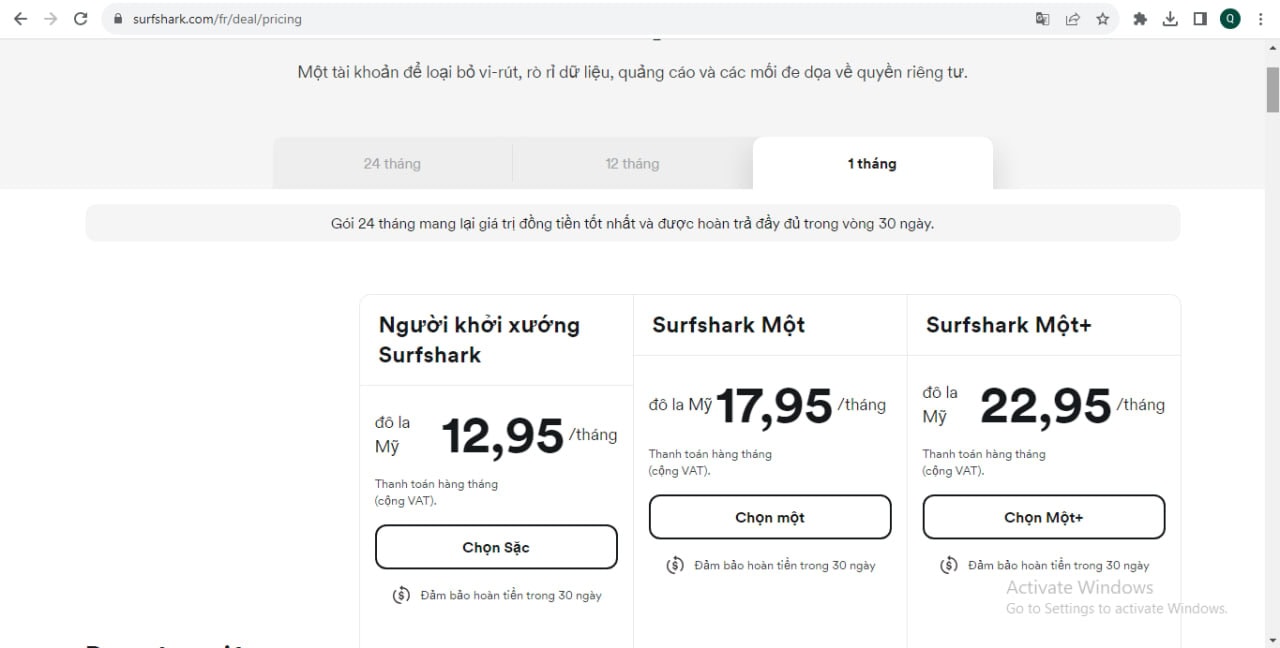Screen dimensions: 1280x648
Task: Open the browser downloads icon
Action: (1170, 19)
